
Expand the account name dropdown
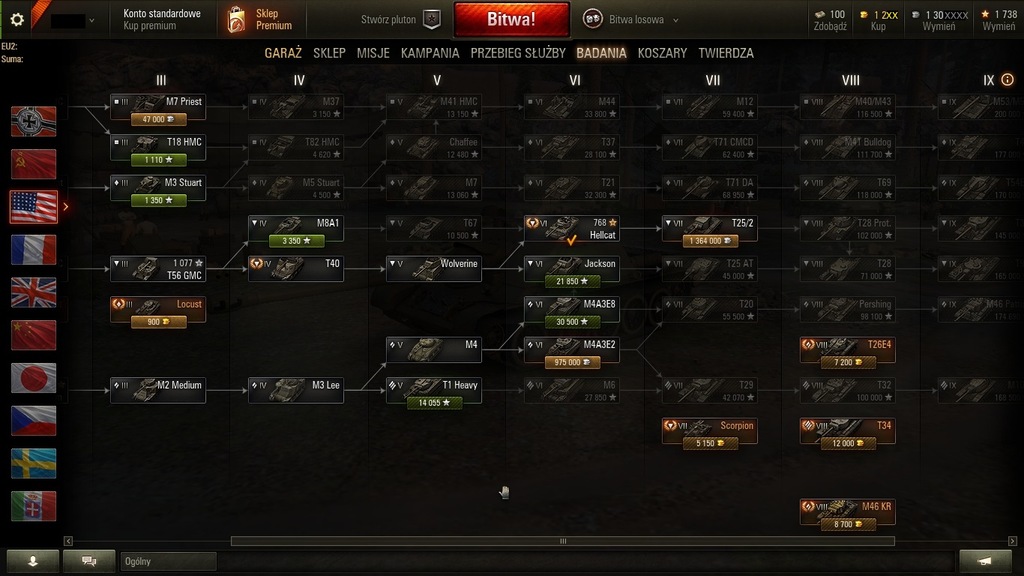[x=91, y=20]
